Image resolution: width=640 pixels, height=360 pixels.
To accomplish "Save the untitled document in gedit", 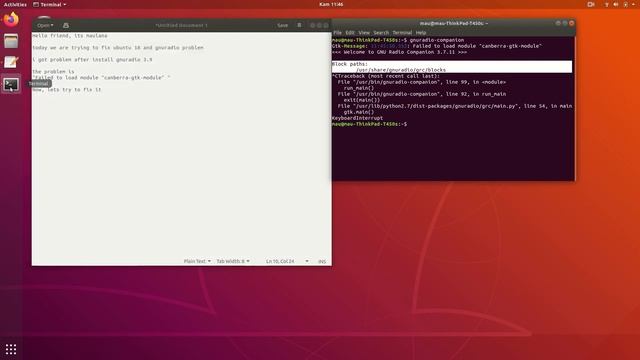I will tap(282, 25).
